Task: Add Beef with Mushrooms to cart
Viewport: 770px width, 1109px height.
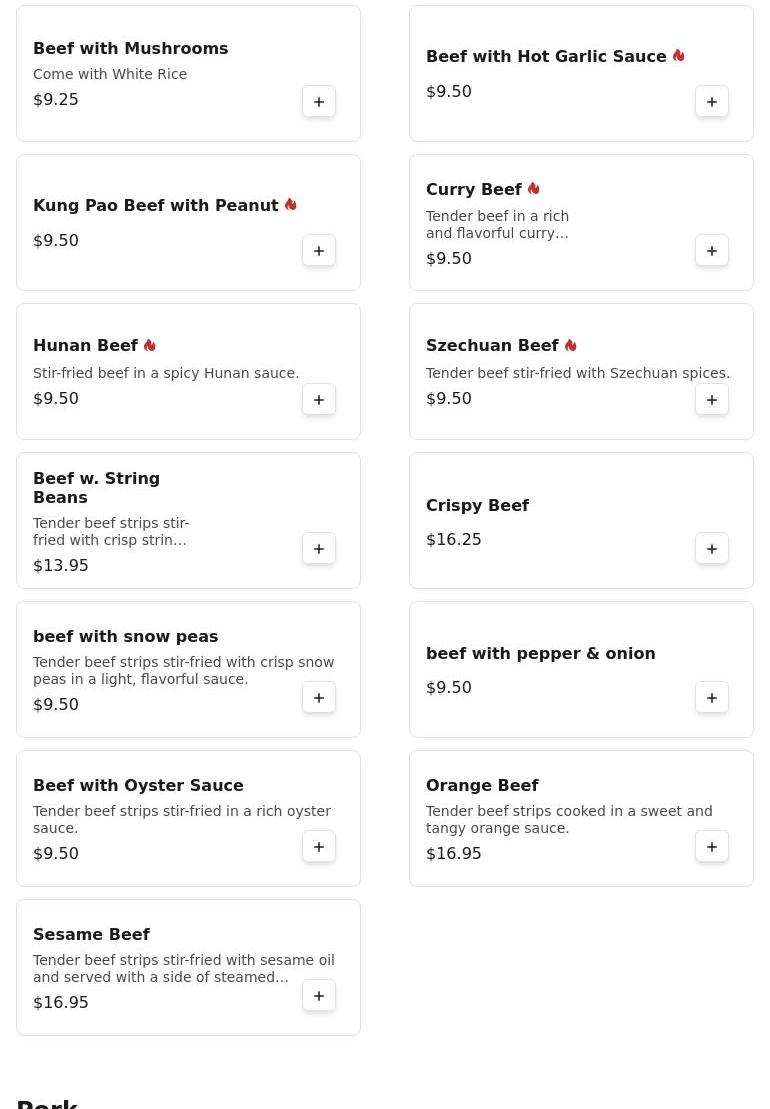Action: [x=319, y=102]
